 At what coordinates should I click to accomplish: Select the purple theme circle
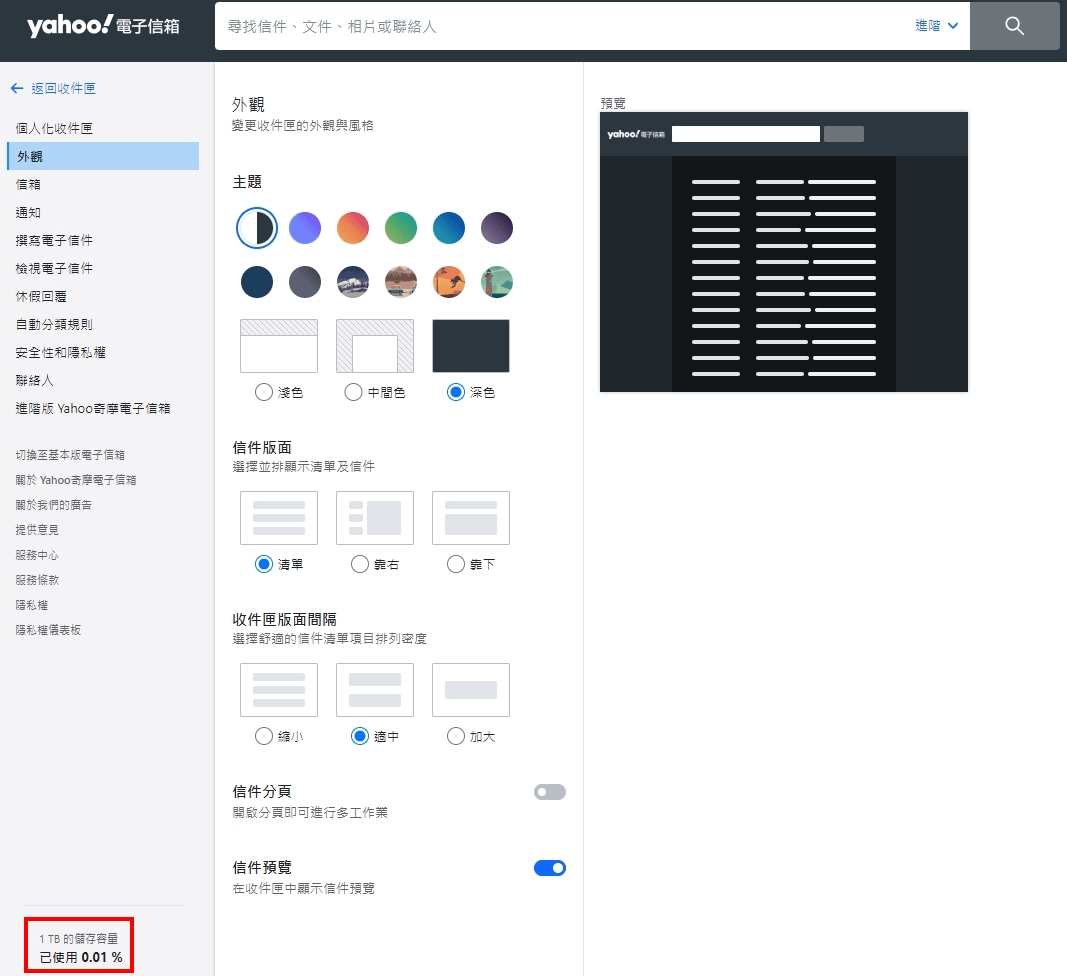coord(305,228)
